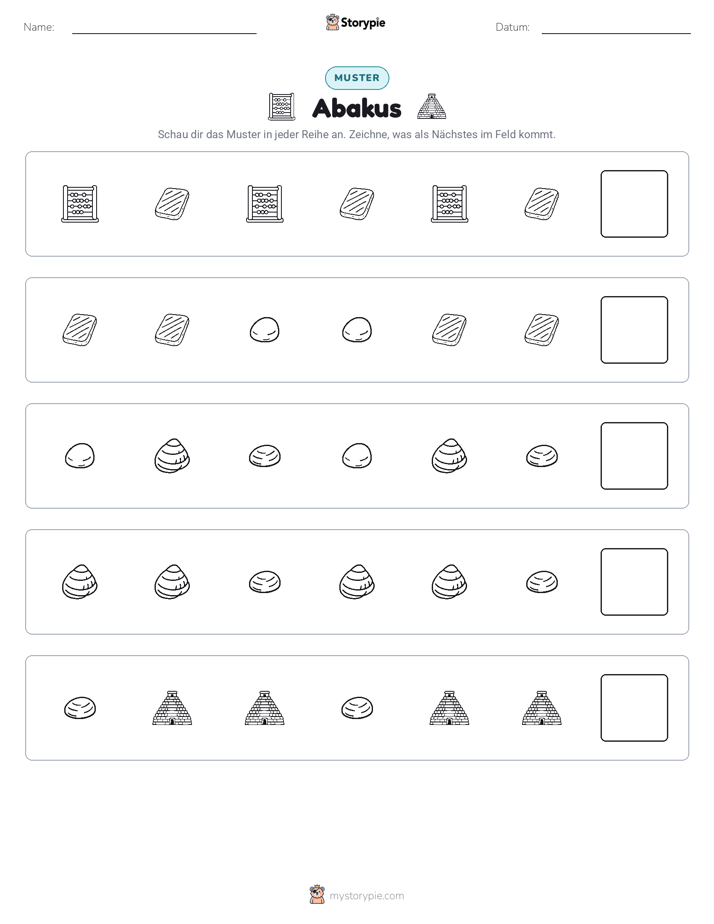Image resolution: width=714 pixels, height=924 pixels.
Task: Click the first pebble in the third row
Action: (80, 456)
